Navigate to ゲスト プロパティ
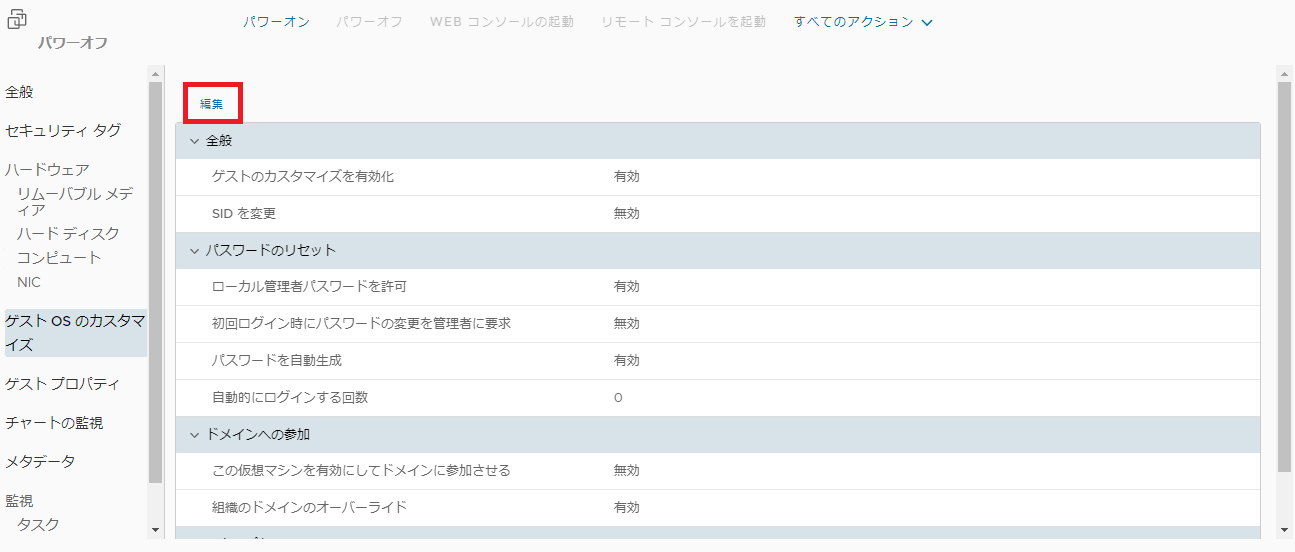Image resolution: width=1295 pixels, height=552 pixels. point(62,384)
